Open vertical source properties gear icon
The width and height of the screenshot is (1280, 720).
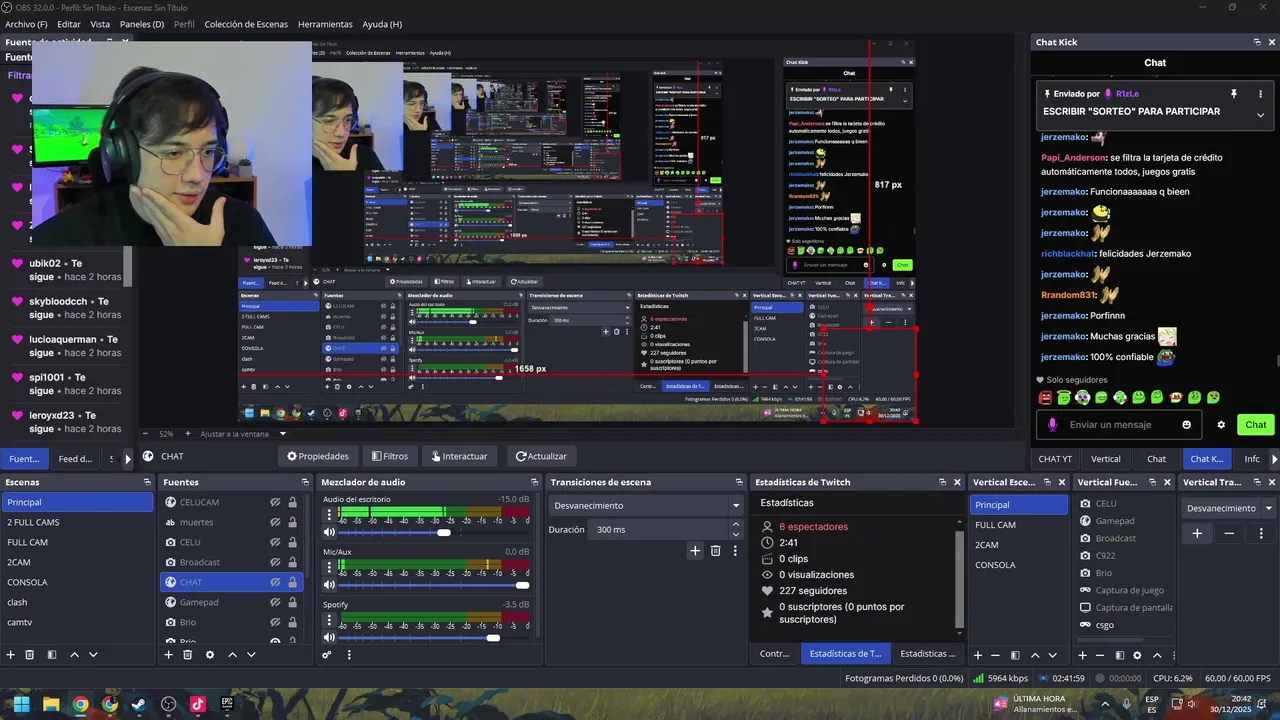click(1137, 655)
